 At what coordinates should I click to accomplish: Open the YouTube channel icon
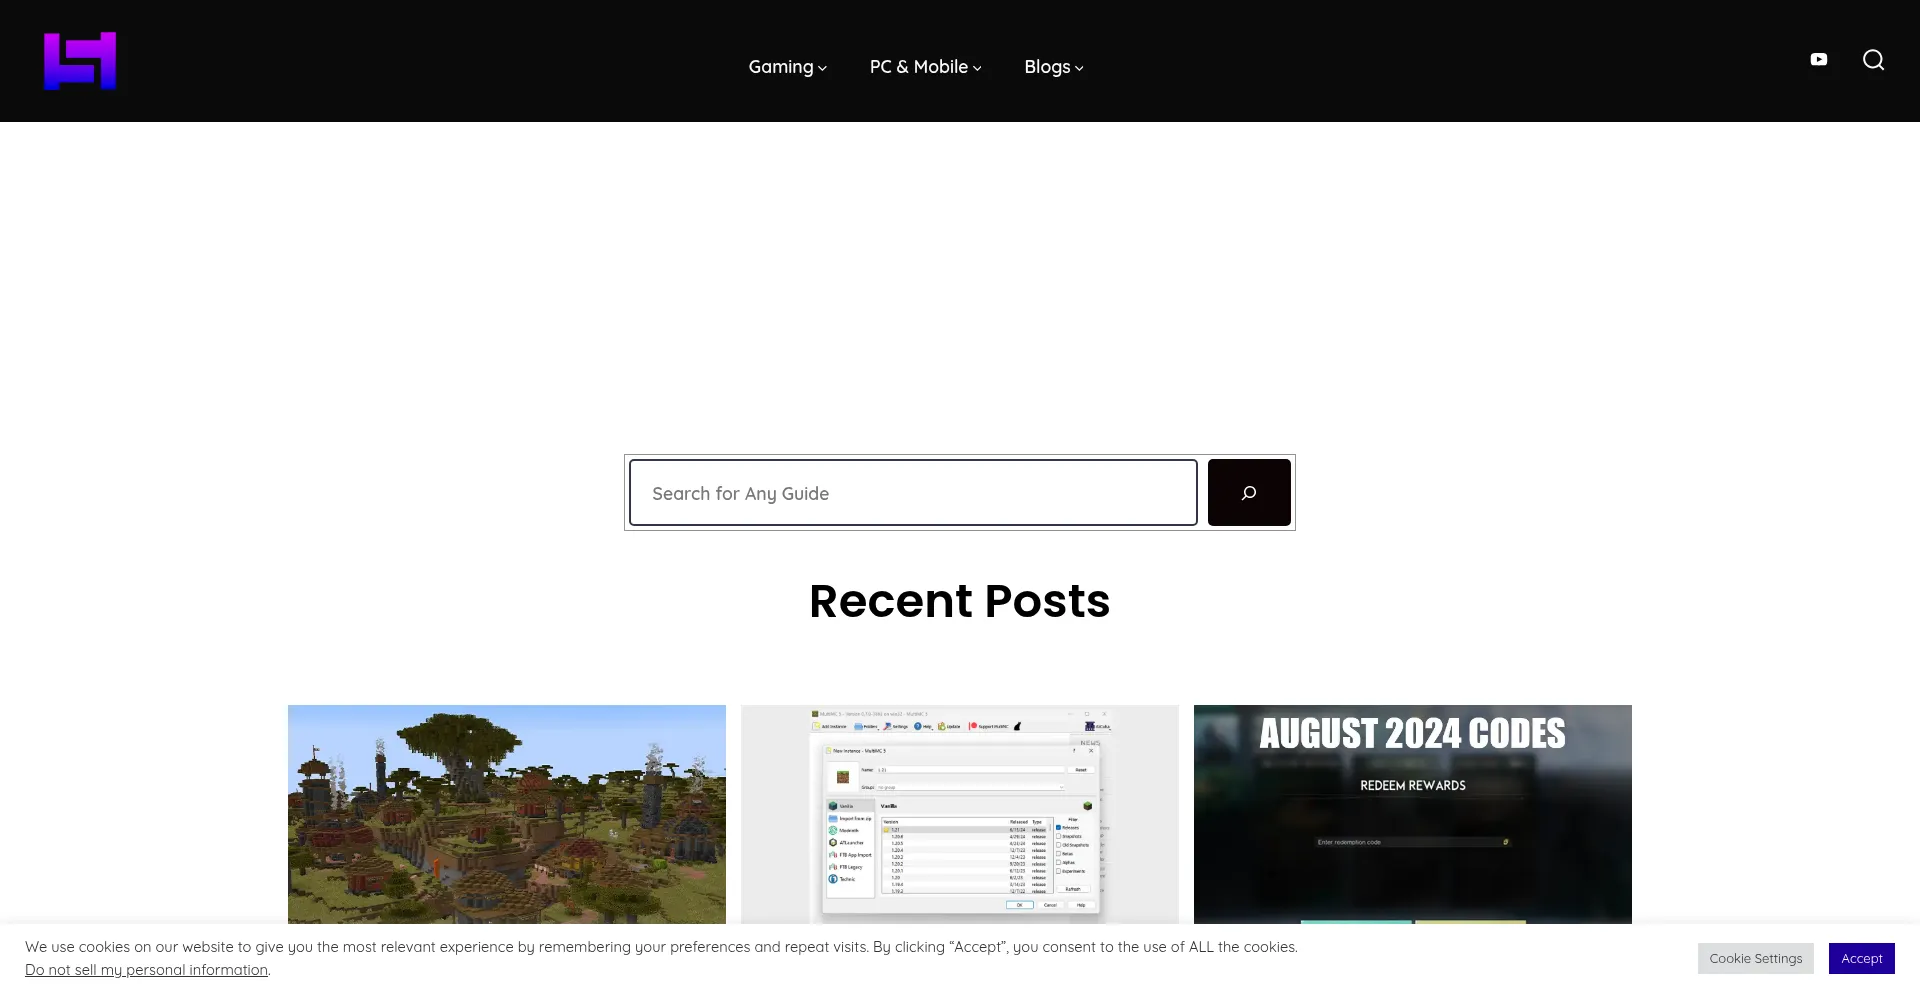pos(1818,60)
